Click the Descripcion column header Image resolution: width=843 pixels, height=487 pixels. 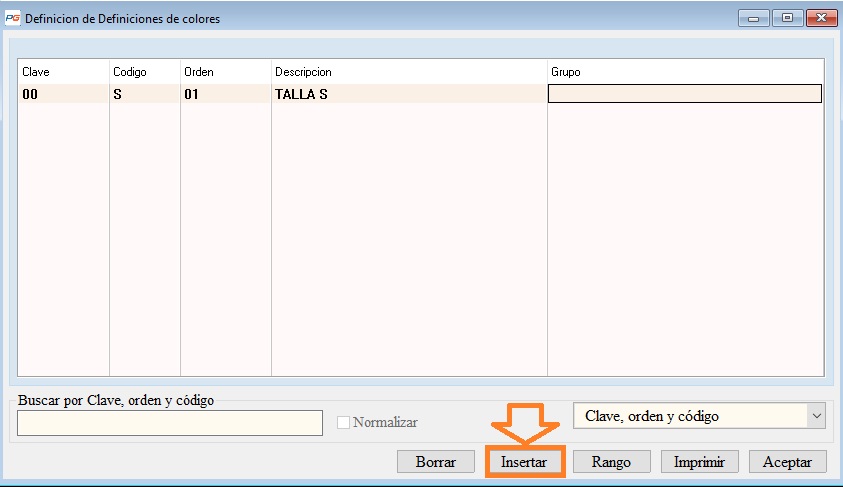409,71
